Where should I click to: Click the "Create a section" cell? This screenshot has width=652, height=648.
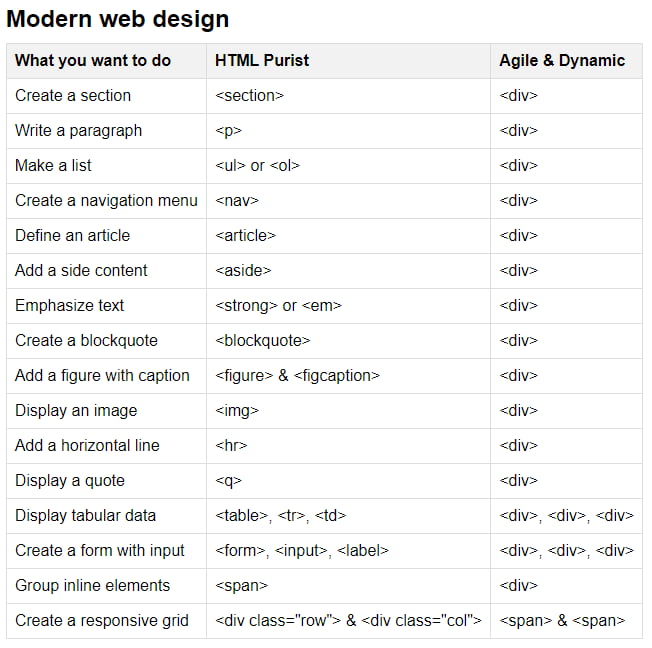click(73, 95)
